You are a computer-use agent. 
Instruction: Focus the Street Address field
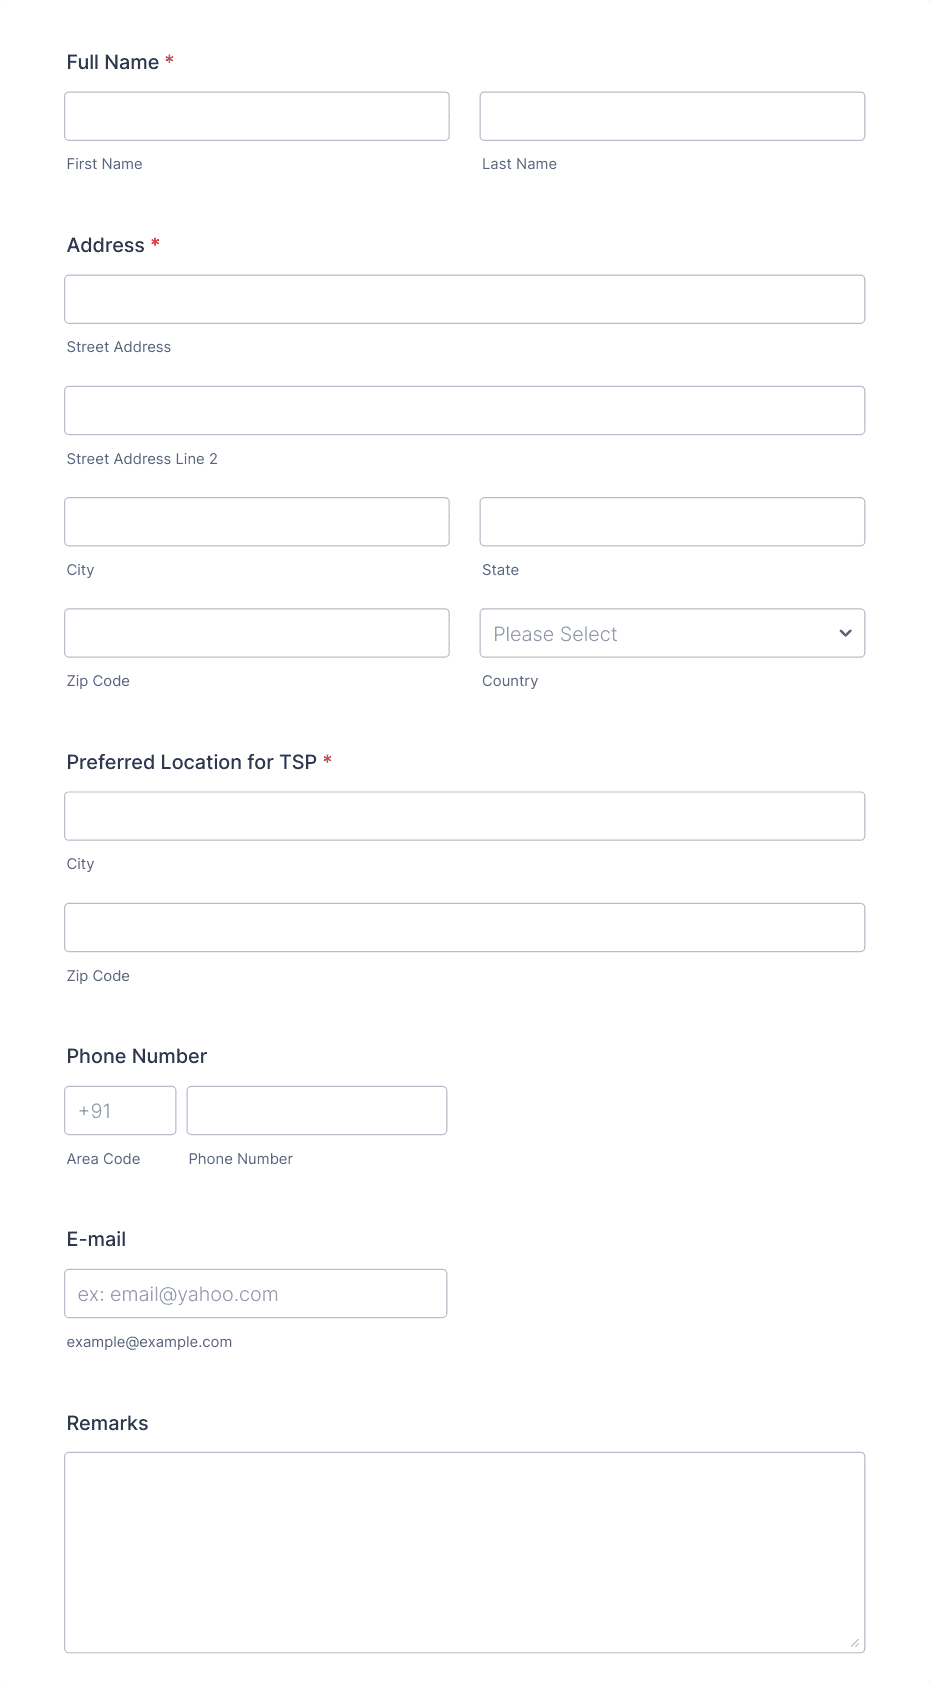click(x=465, y=299)
